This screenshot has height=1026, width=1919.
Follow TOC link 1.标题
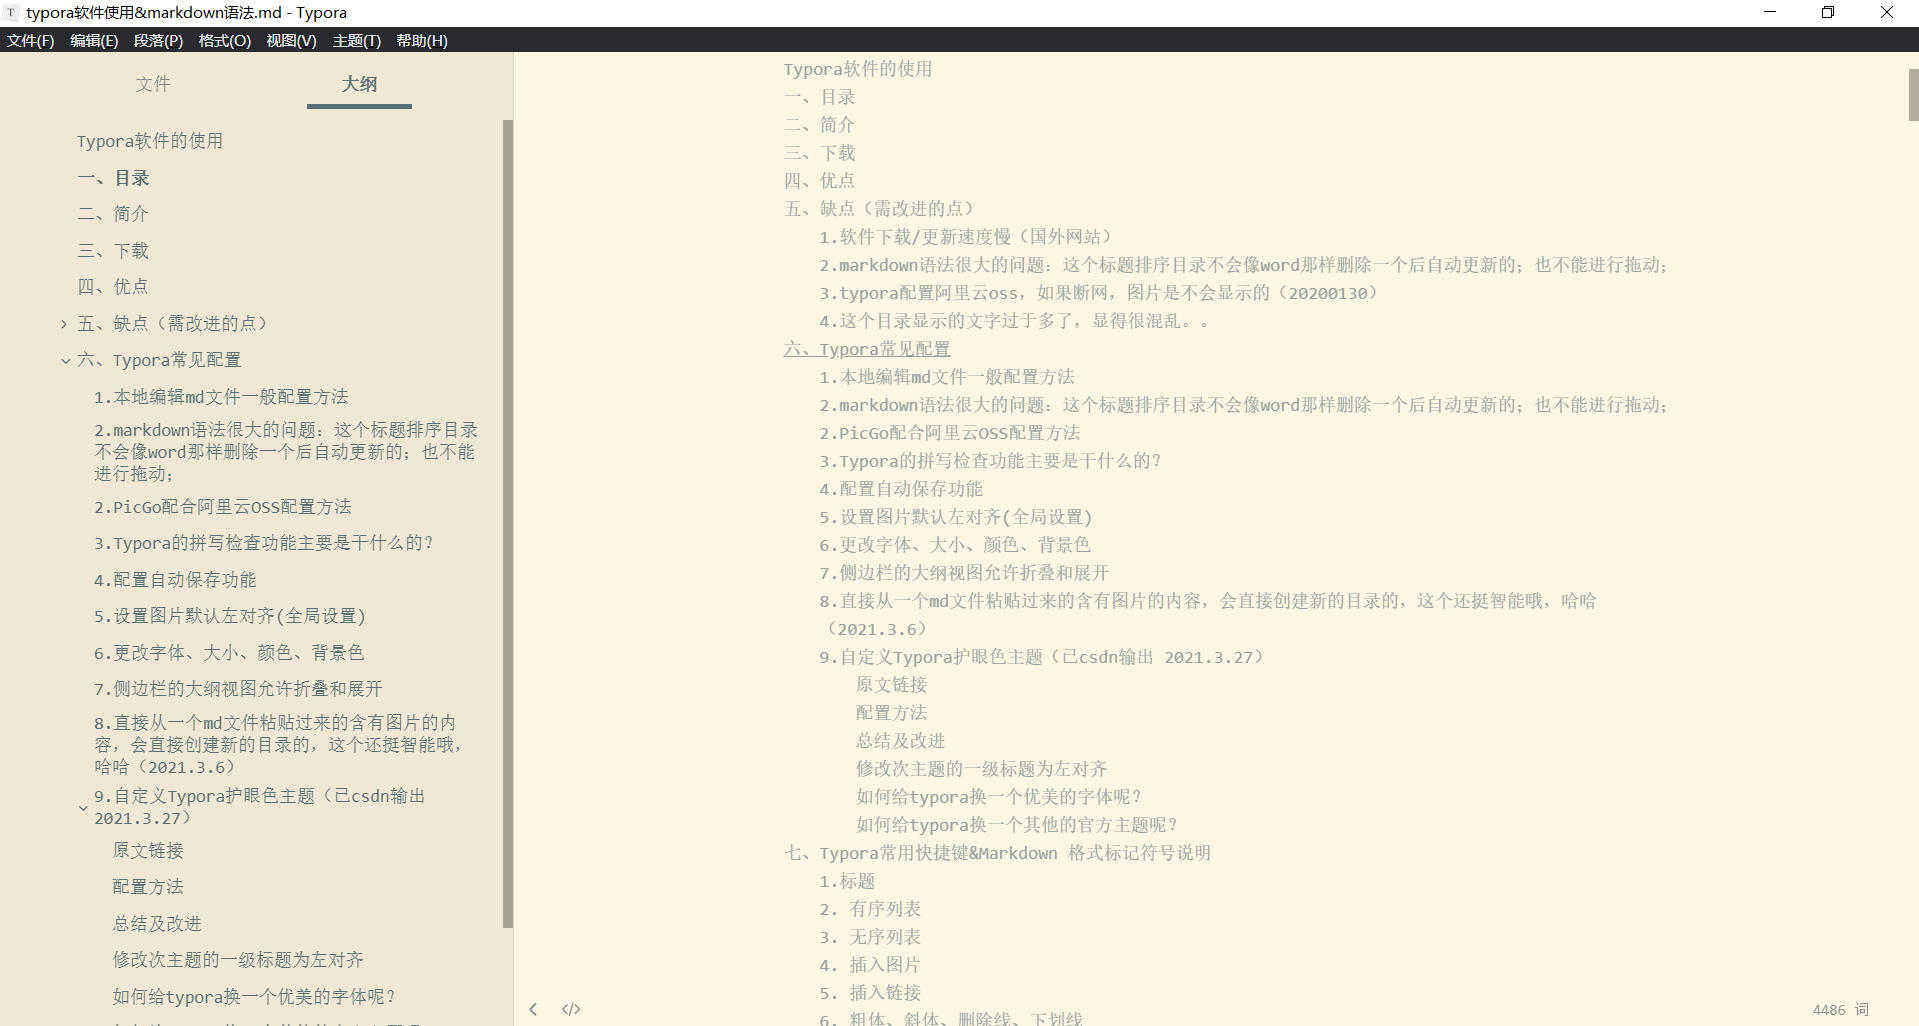847,881
